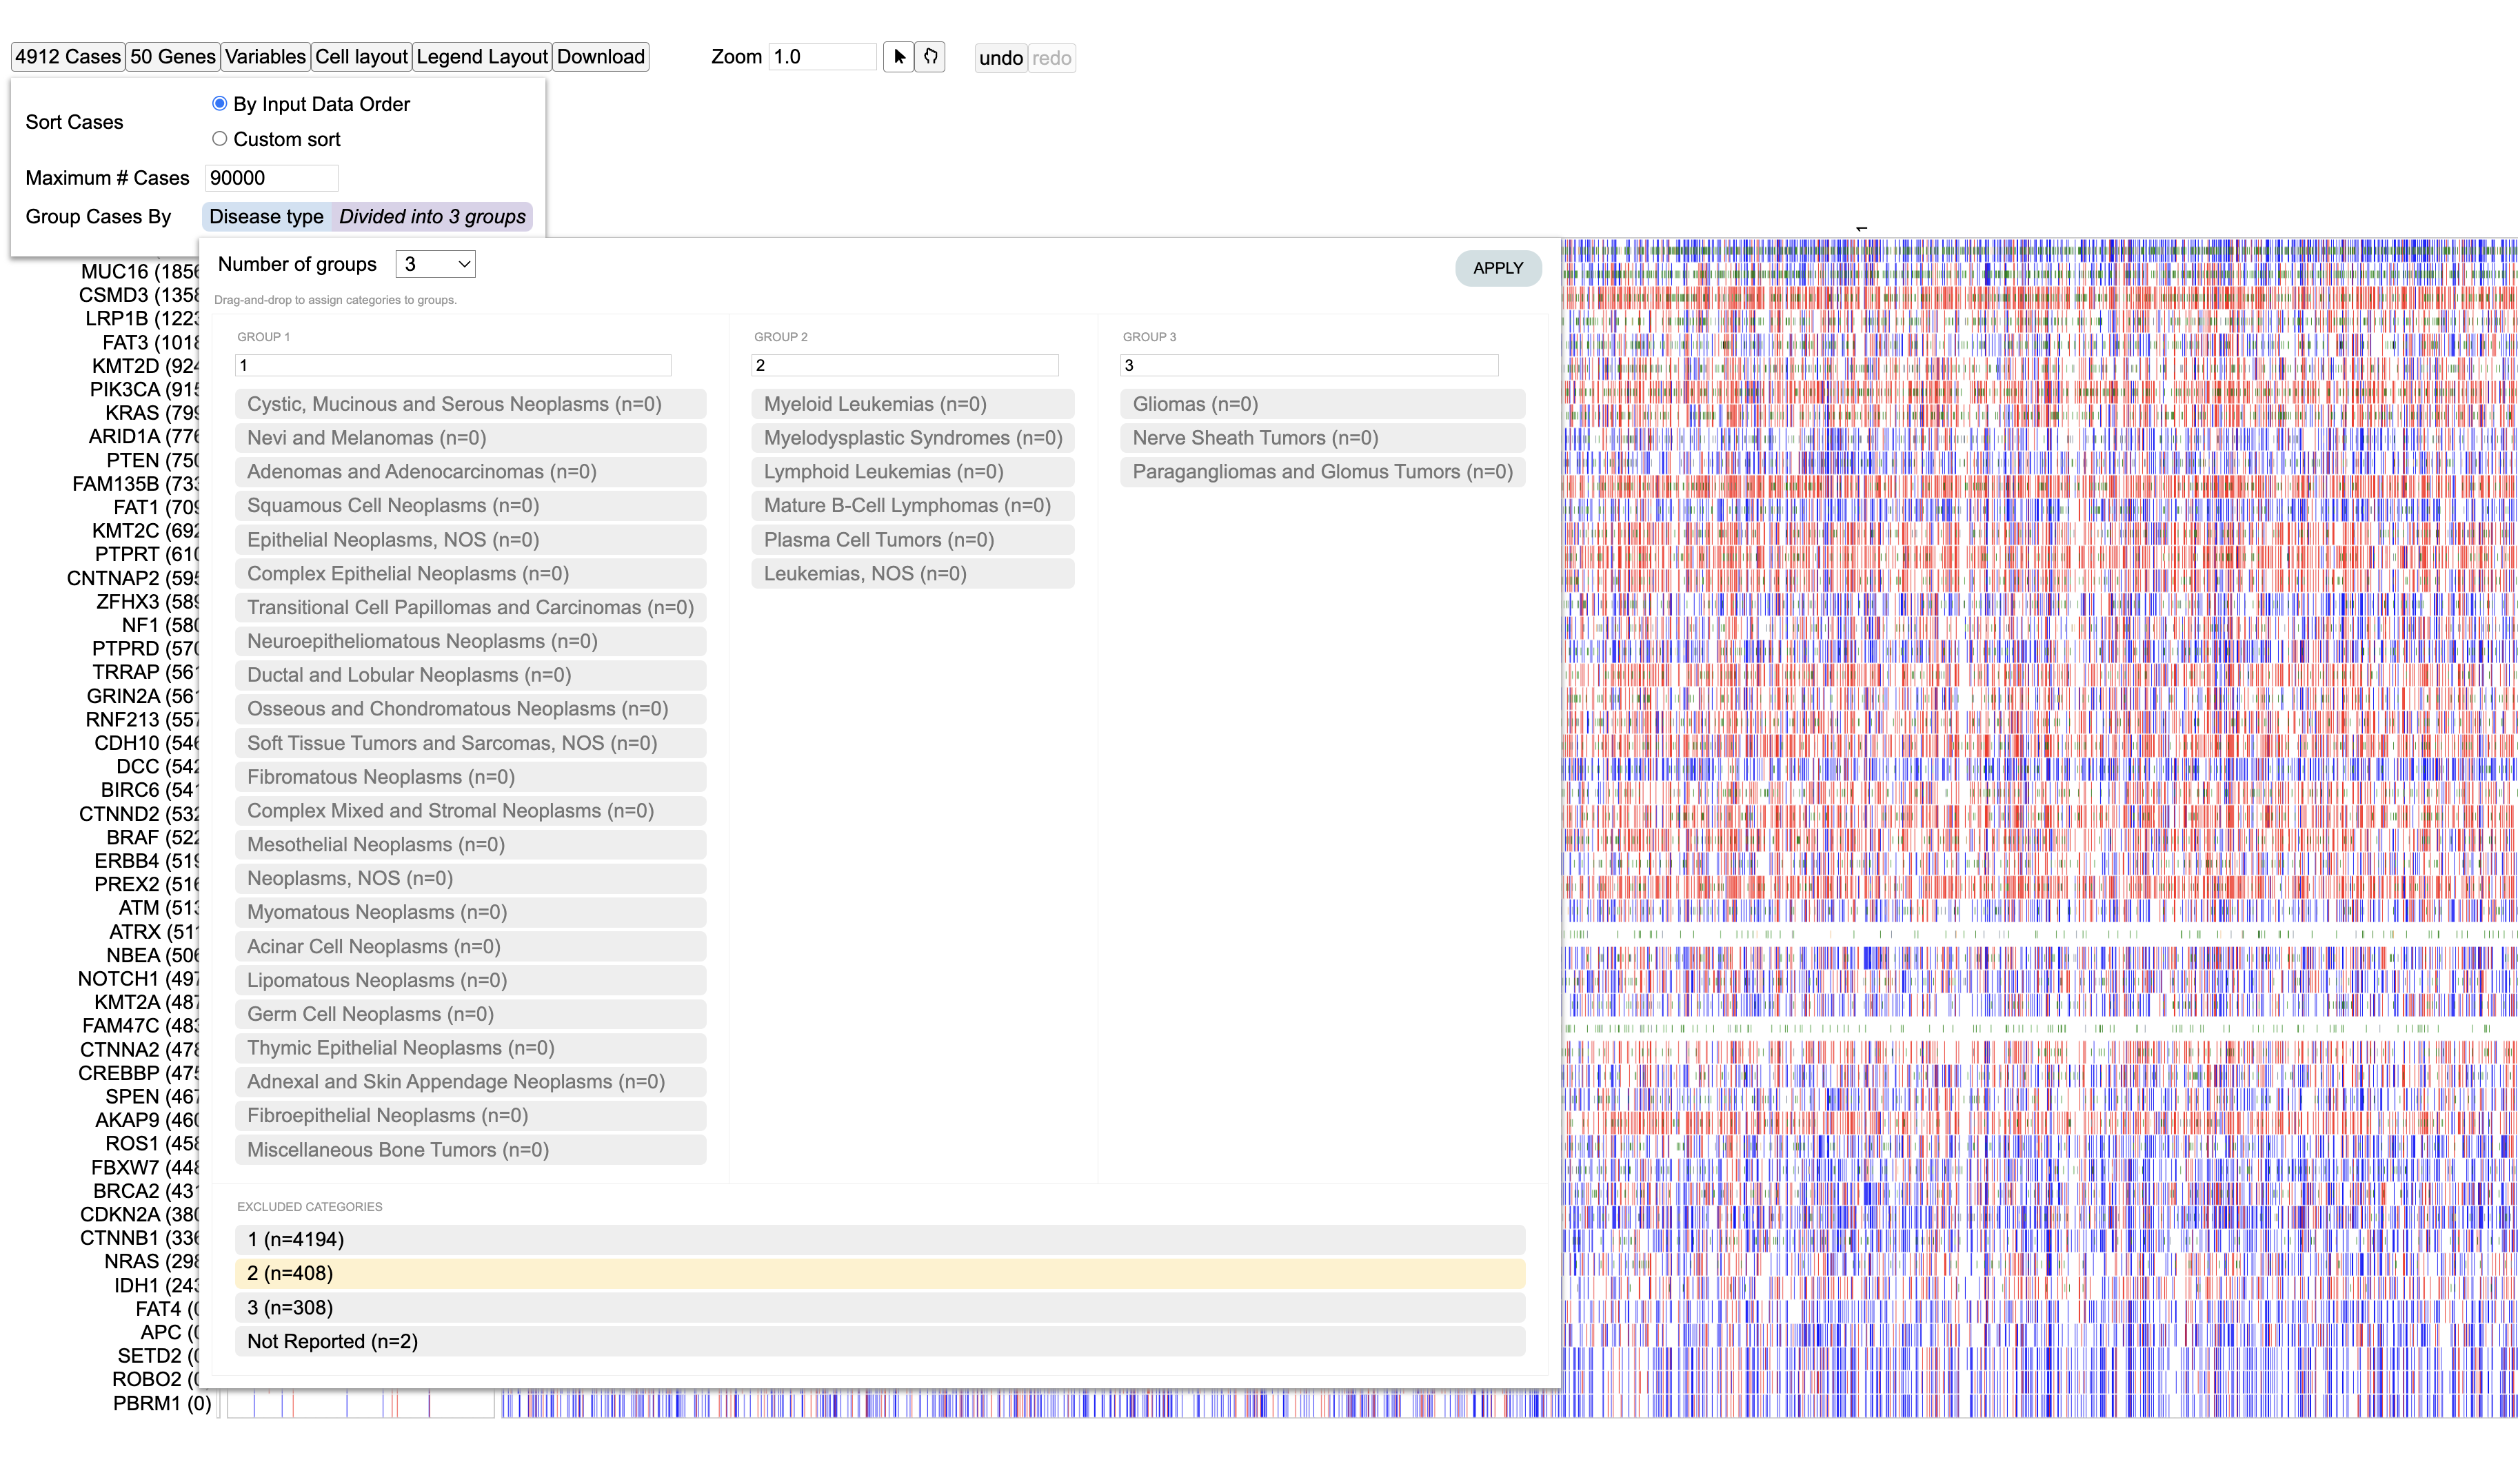Click Divided into 3 groups
The image size is (2518, 1484).
click(432, 216)
